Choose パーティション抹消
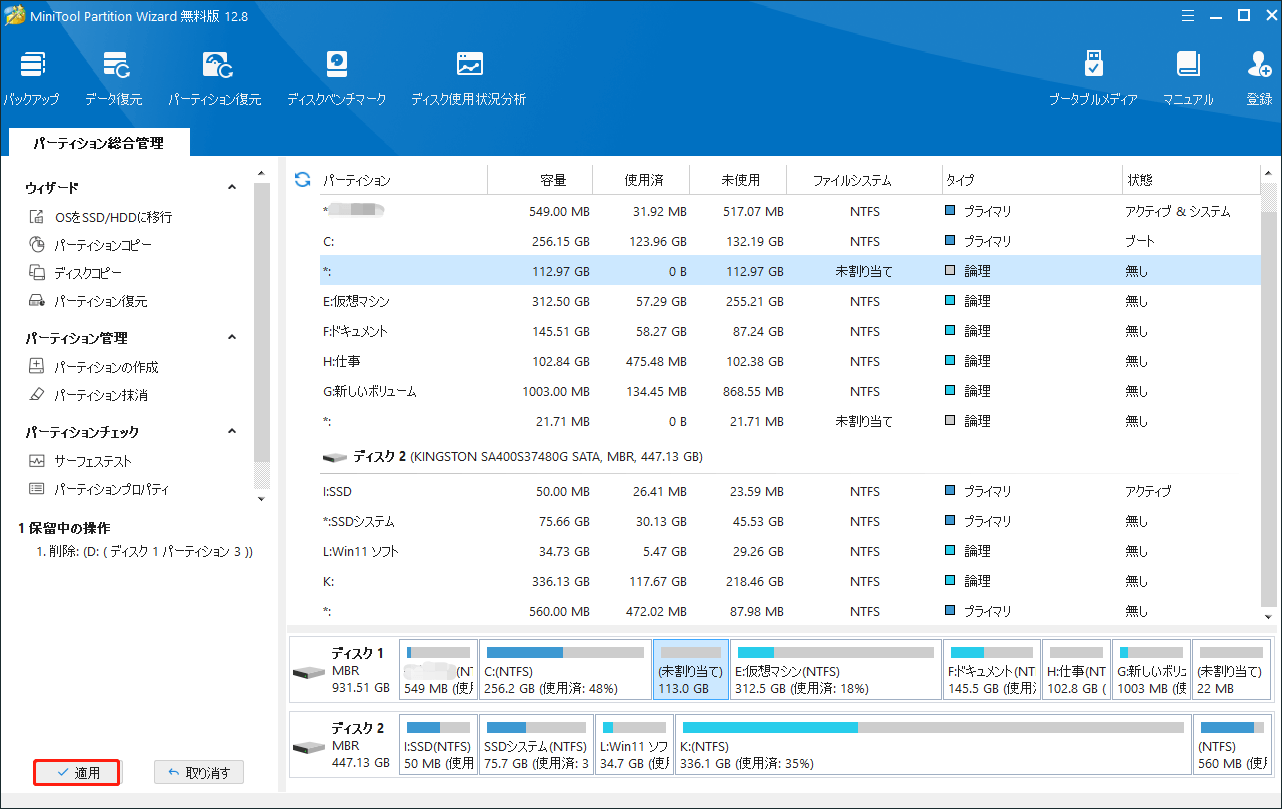The width and height of the screenshot is (1282, 809). (88, 395)
